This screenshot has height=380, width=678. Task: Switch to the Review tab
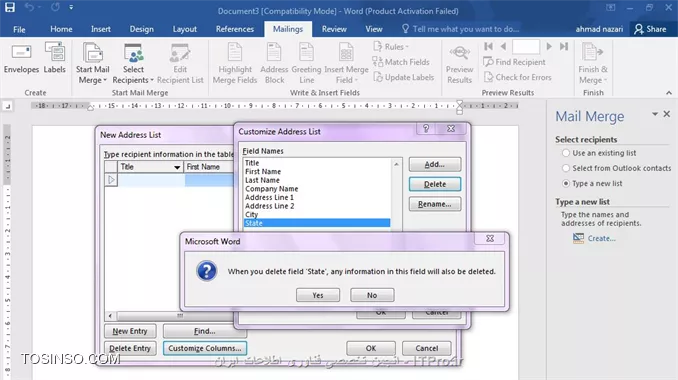coord(334,29)
